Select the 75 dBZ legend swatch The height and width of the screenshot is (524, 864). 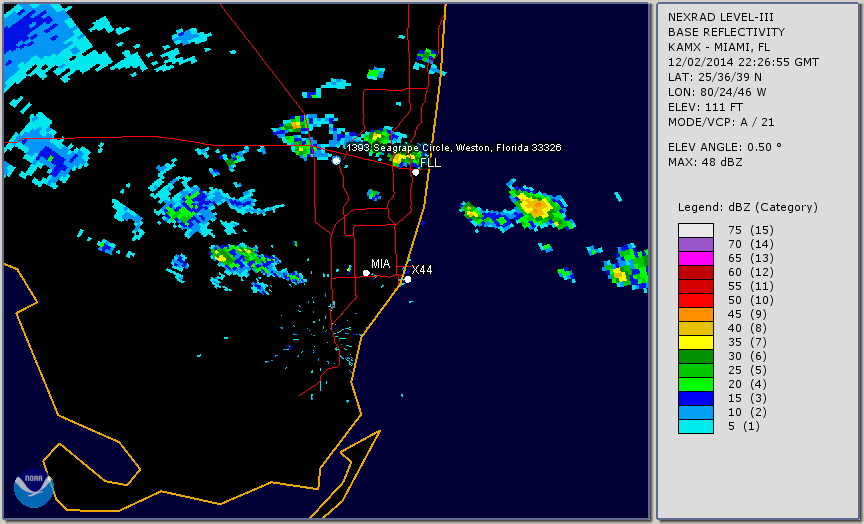click(x=696, y=230)
